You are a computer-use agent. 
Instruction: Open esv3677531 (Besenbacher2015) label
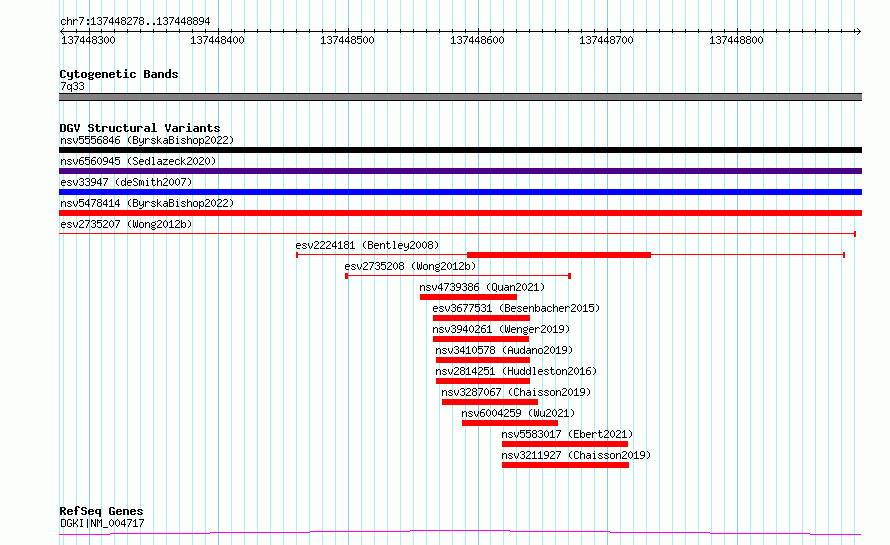pos(516,308)
